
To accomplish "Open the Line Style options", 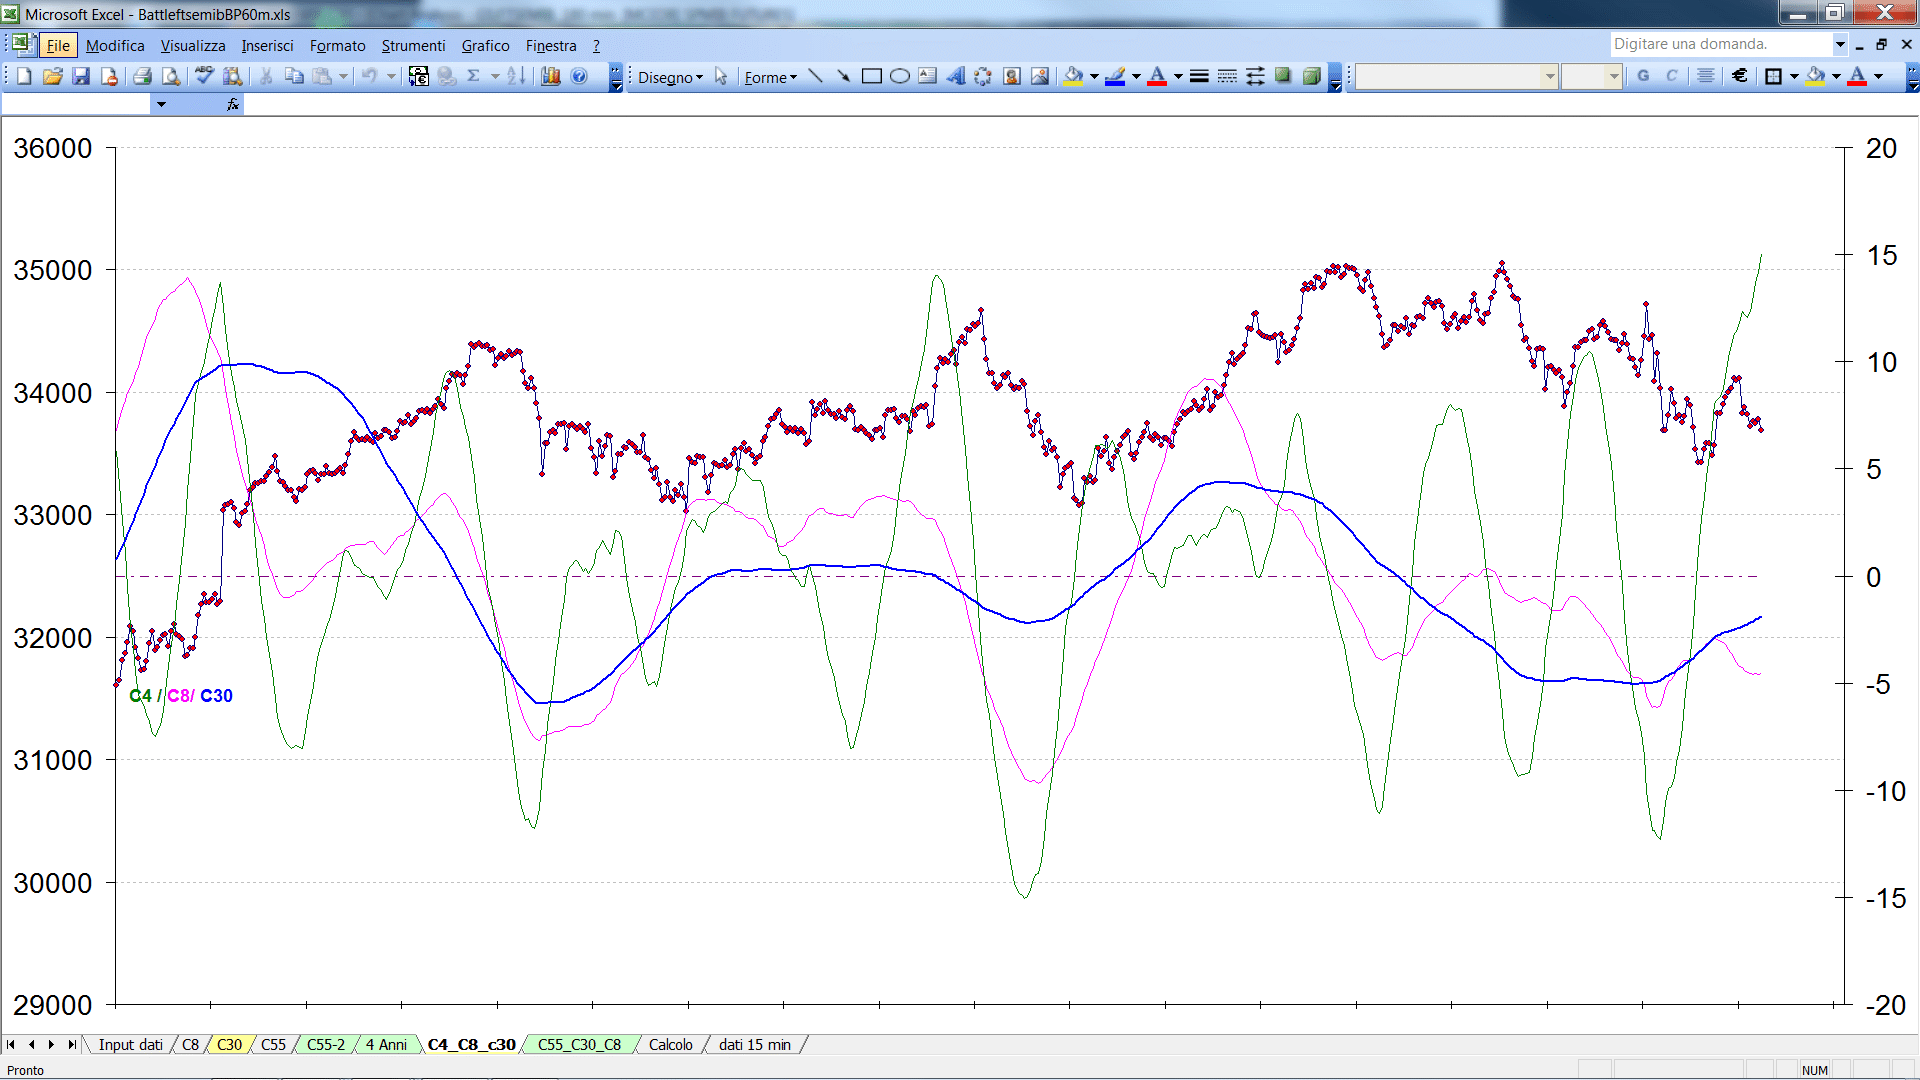I will coord(1199,76).
